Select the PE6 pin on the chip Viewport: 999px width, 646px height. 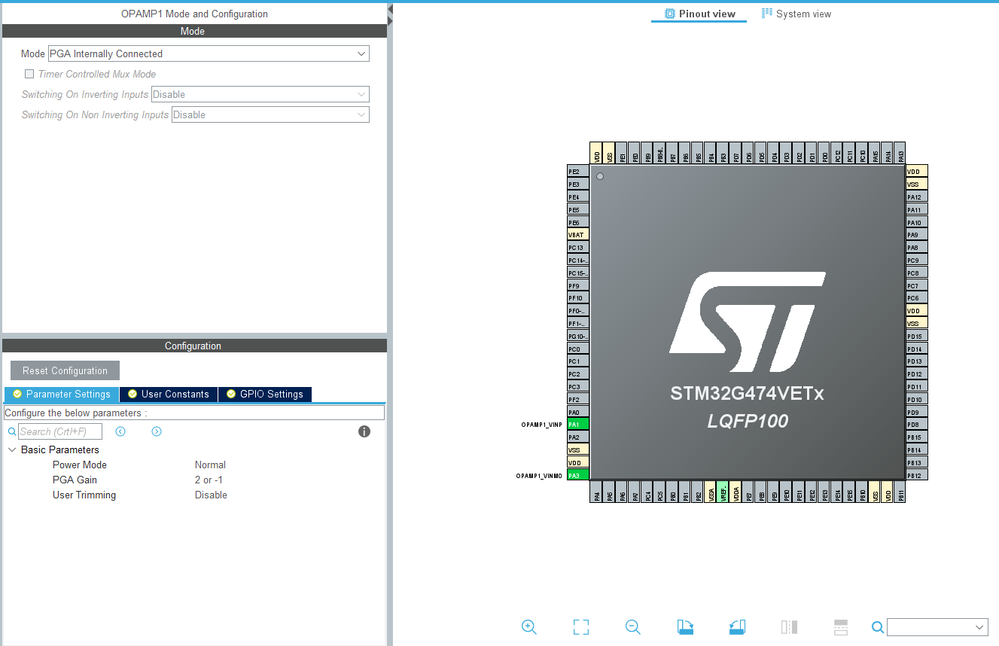point(578,222)
